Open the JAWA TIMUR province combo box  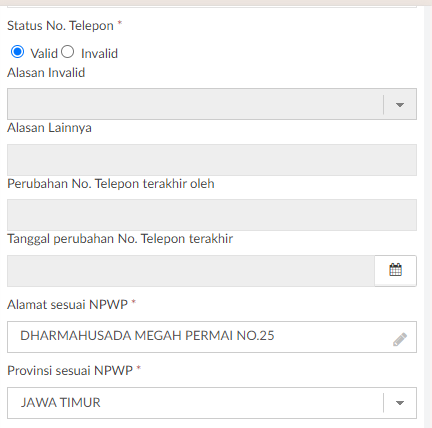[x=212, y=403]
